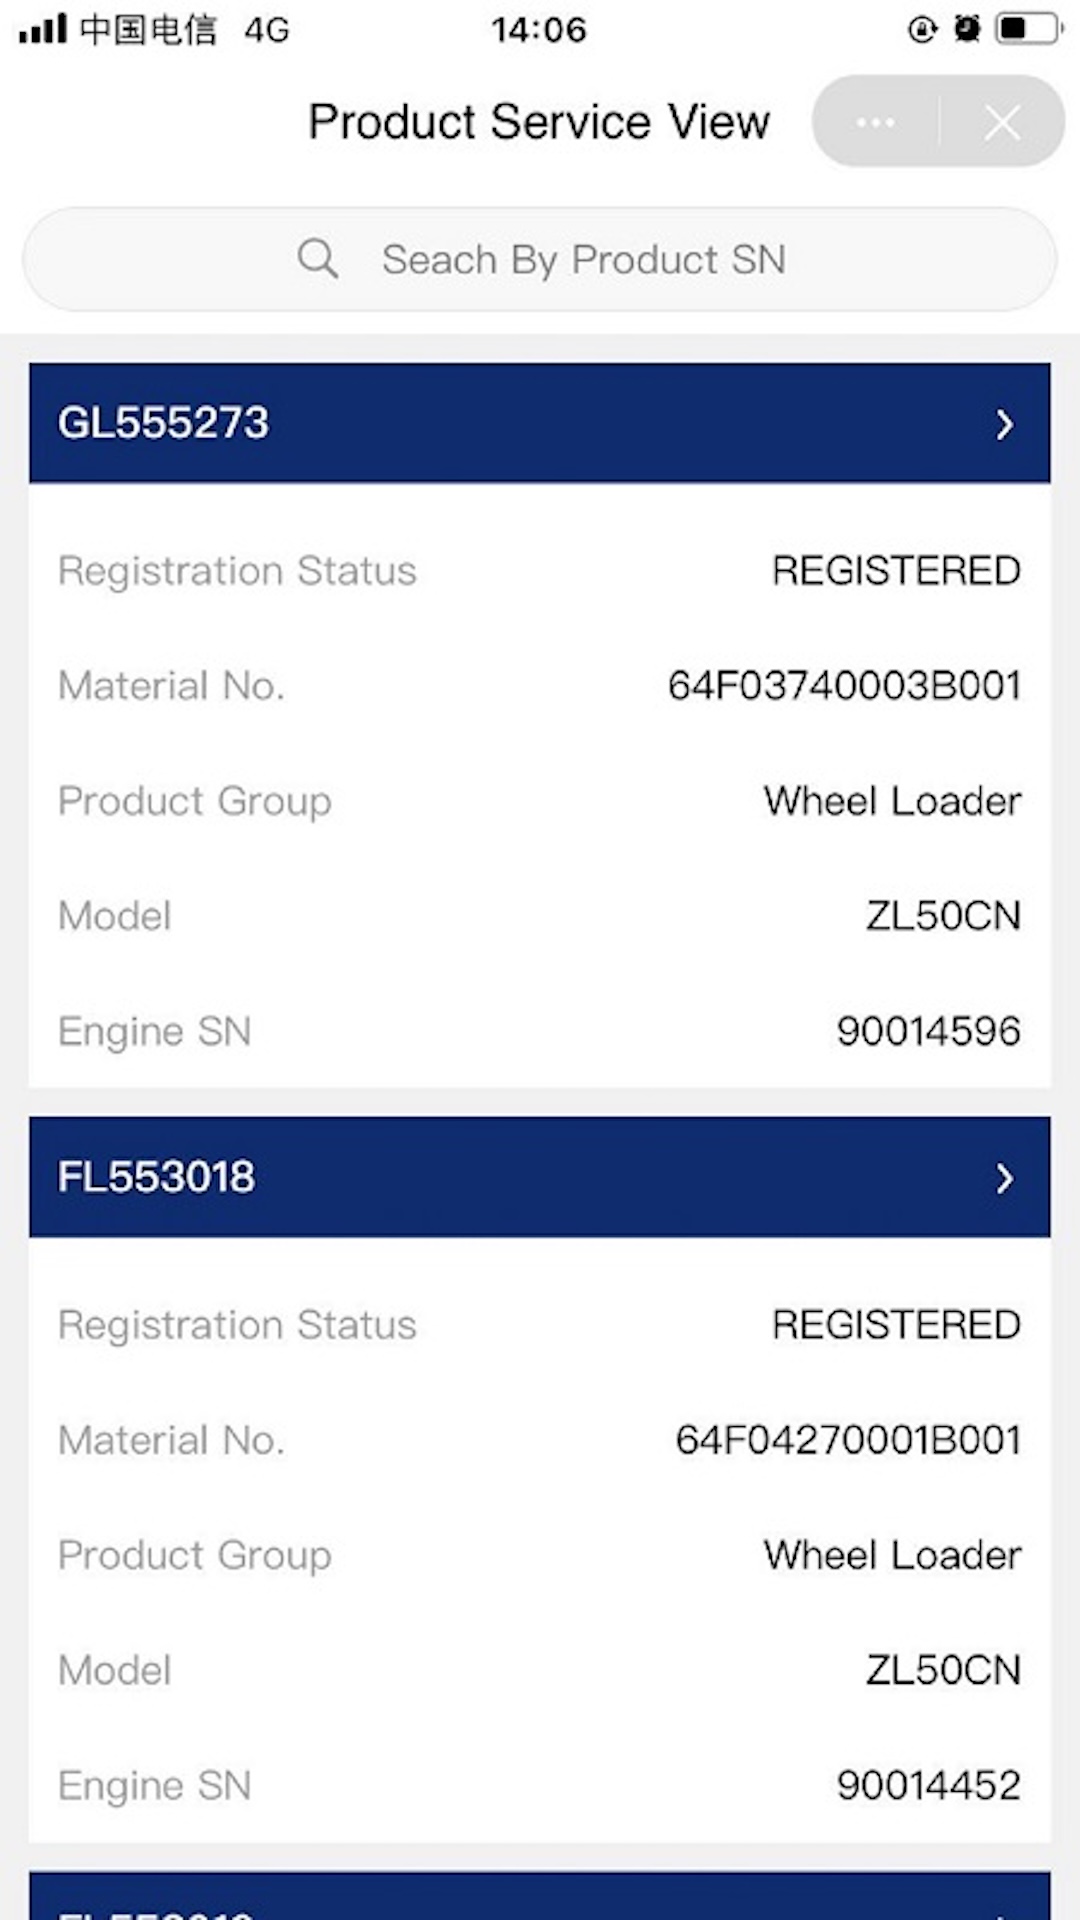Tap the alarm clock status icon
The image size is (1080, 1920).
[967, 28]
